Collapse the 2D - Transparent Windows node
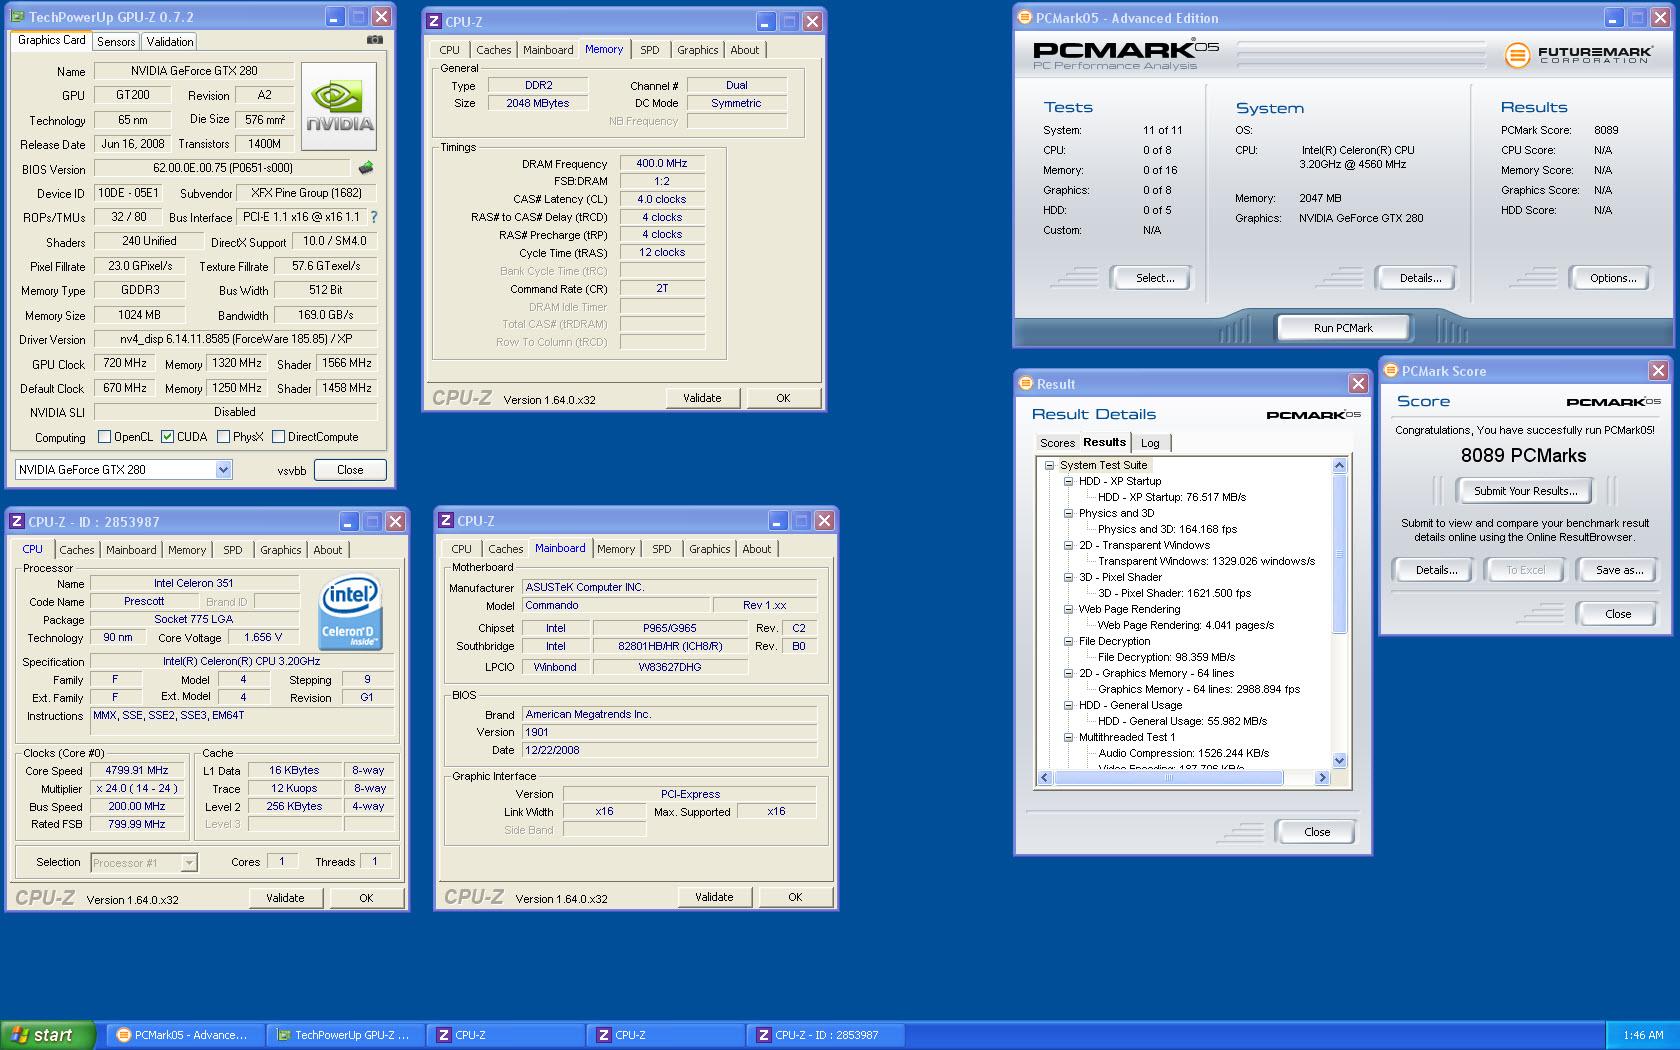1680x1050 pixels. click(x=1068, y=545)
